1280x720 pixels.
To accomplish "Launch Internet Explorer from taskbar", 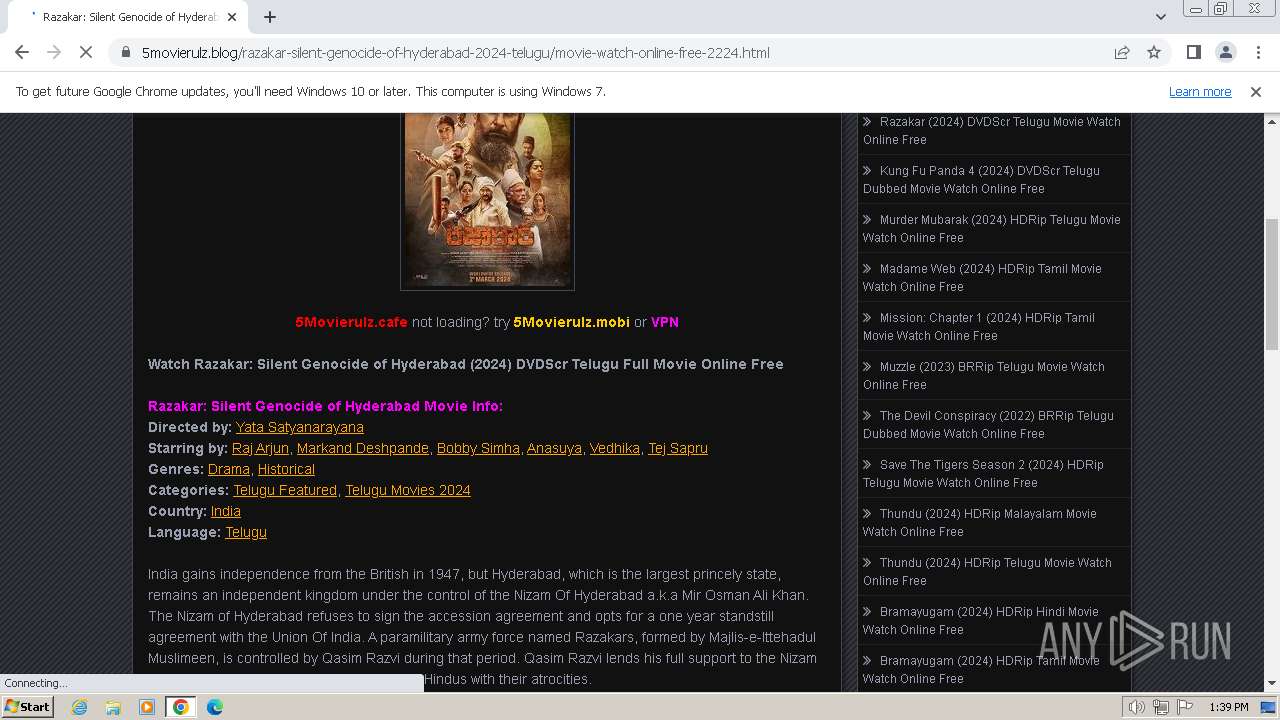I will [x=79, y=707].
